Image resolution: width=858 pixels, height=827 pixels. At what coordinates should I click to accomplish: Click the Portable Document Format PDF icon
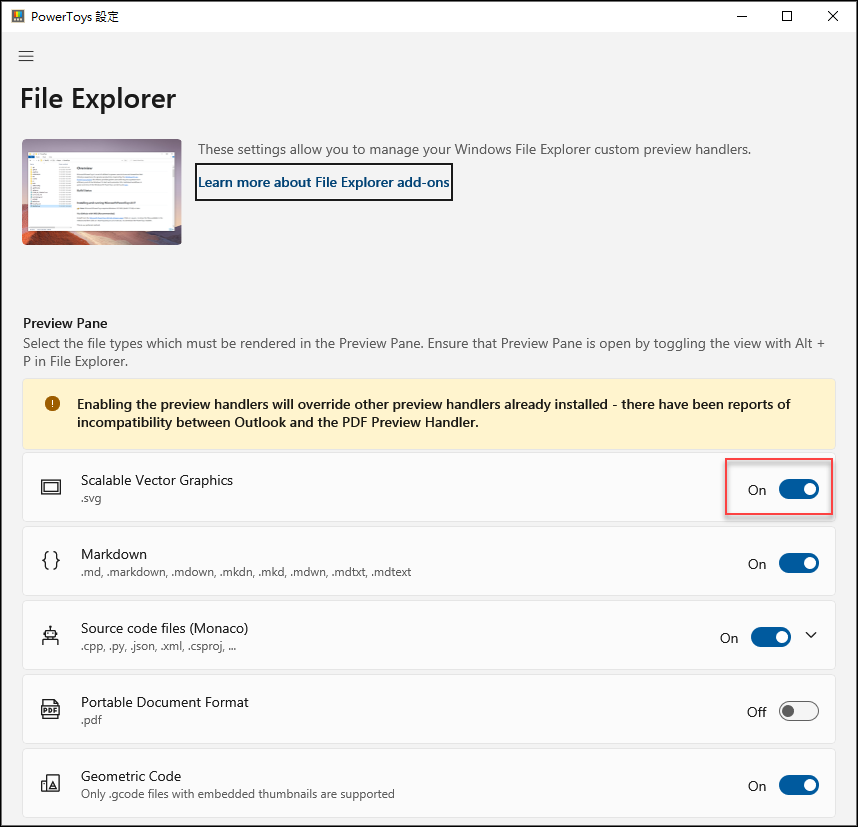tap(50, 709)
